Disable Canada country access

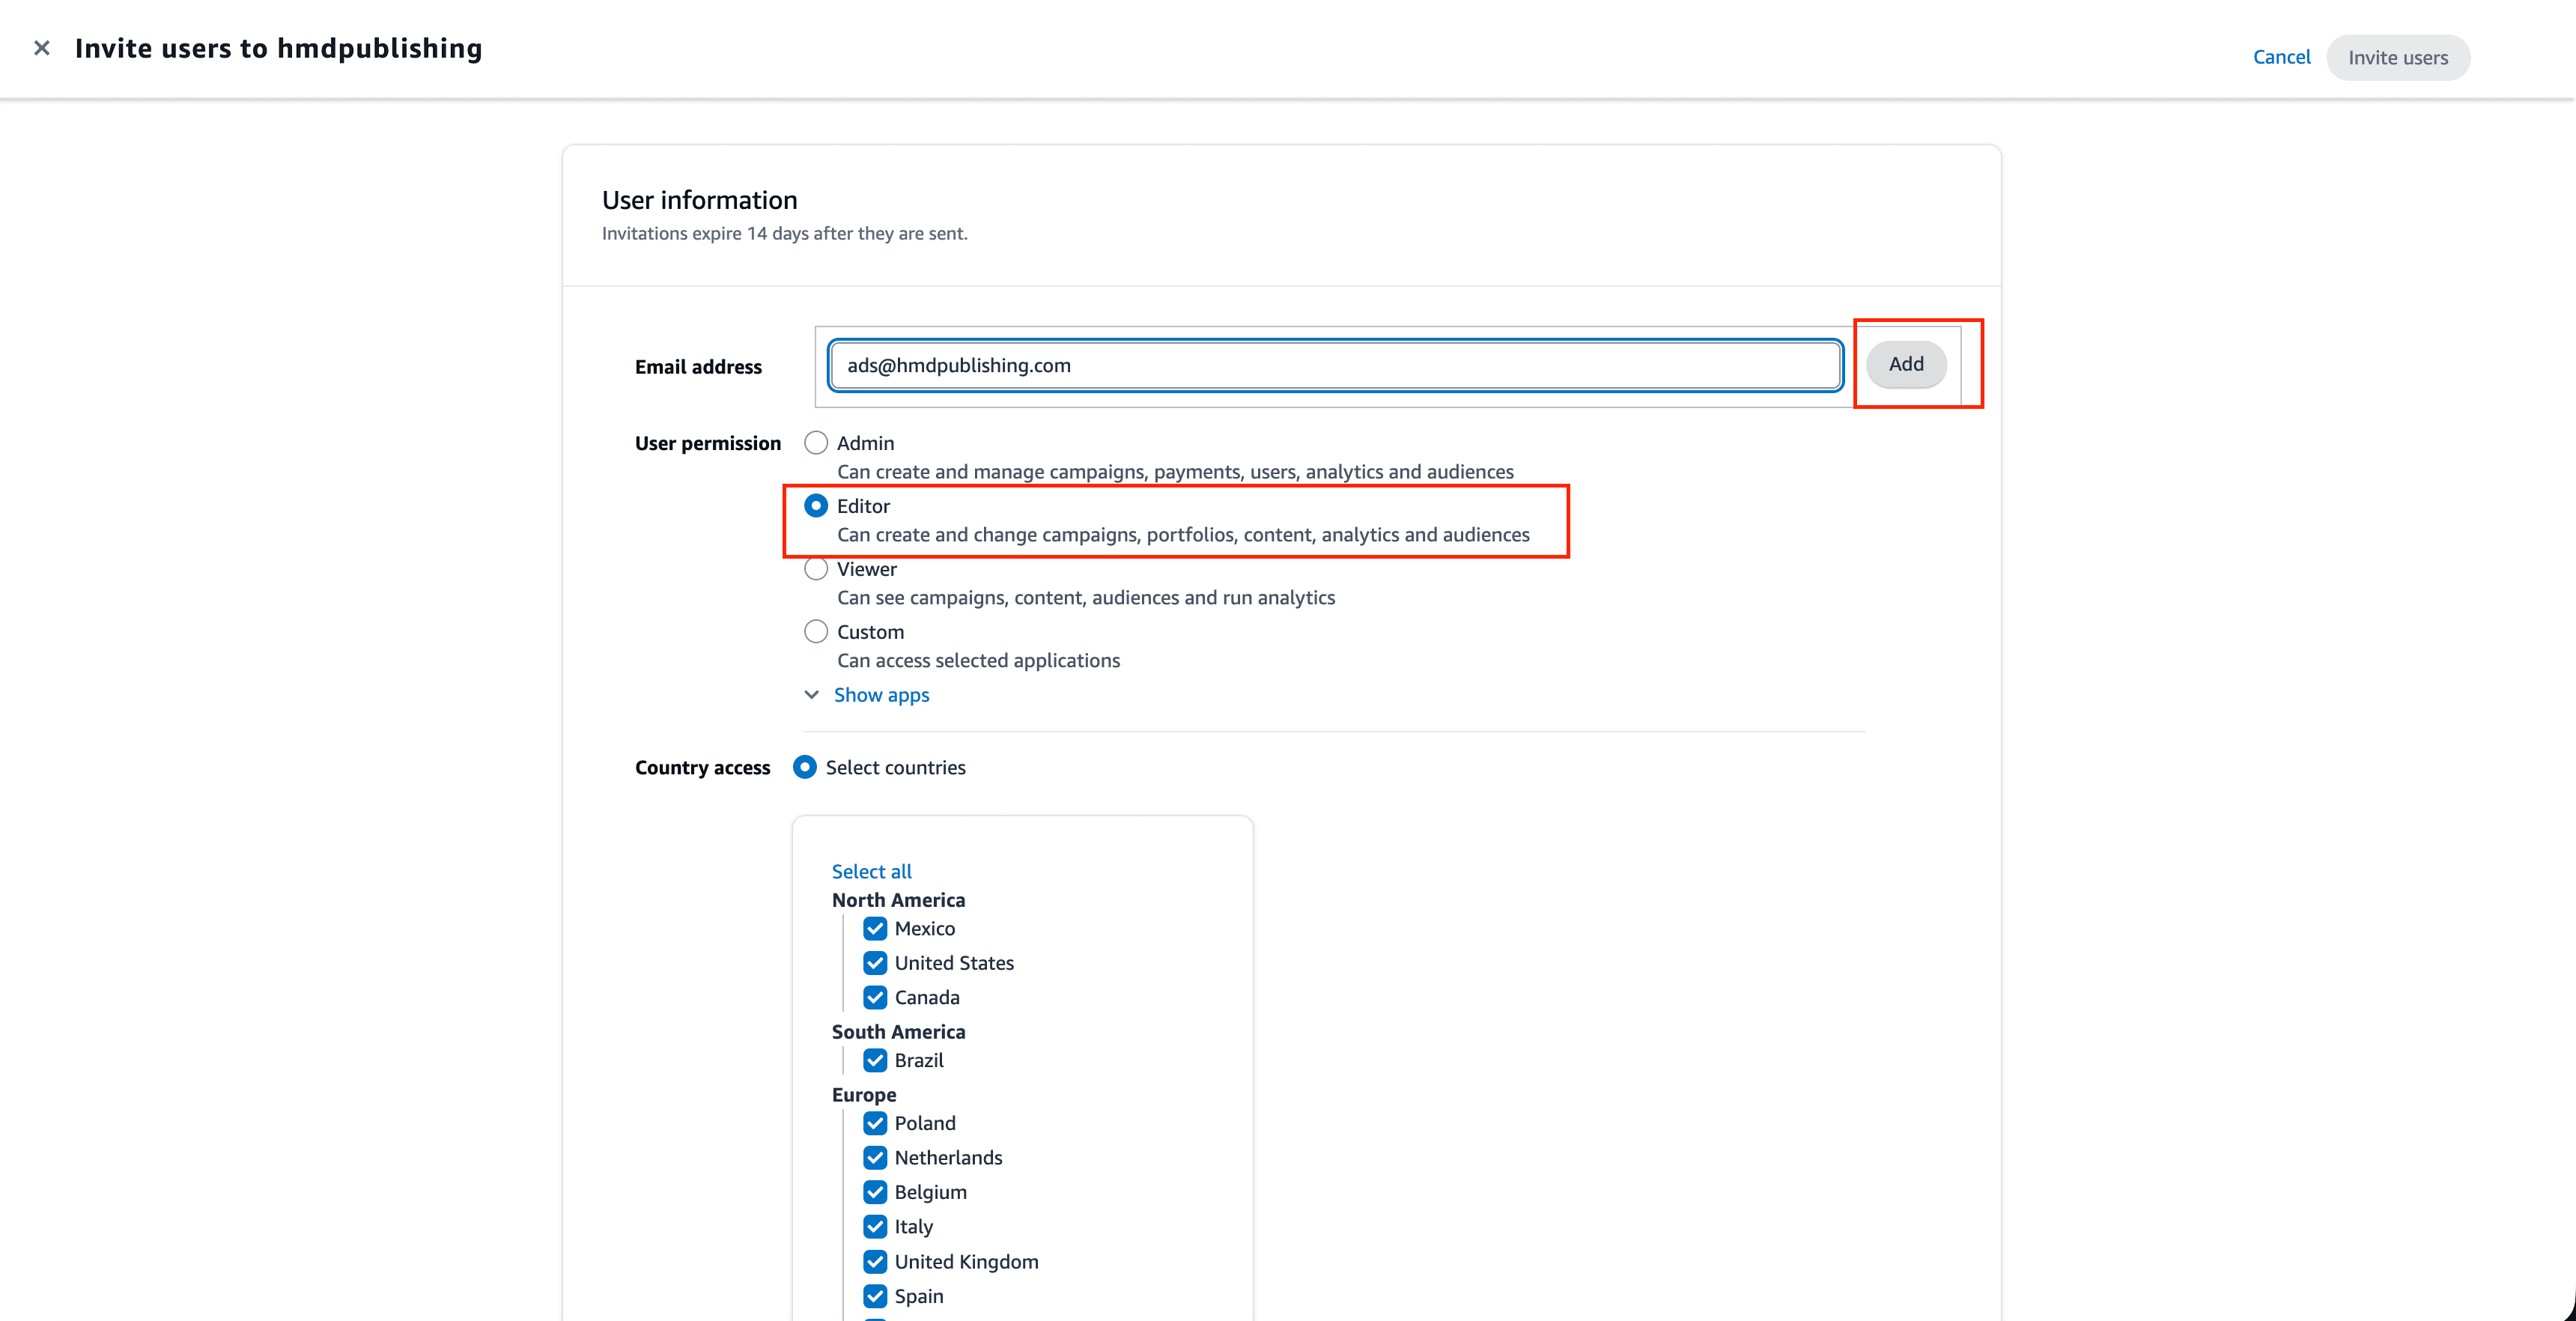[x=875, y=997]
